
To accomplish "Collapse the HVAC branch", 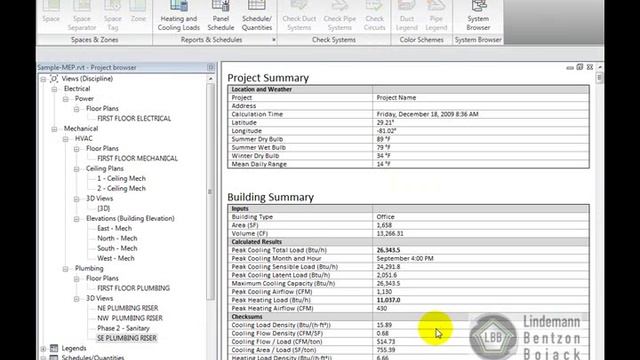I will (x=65, y=139).
